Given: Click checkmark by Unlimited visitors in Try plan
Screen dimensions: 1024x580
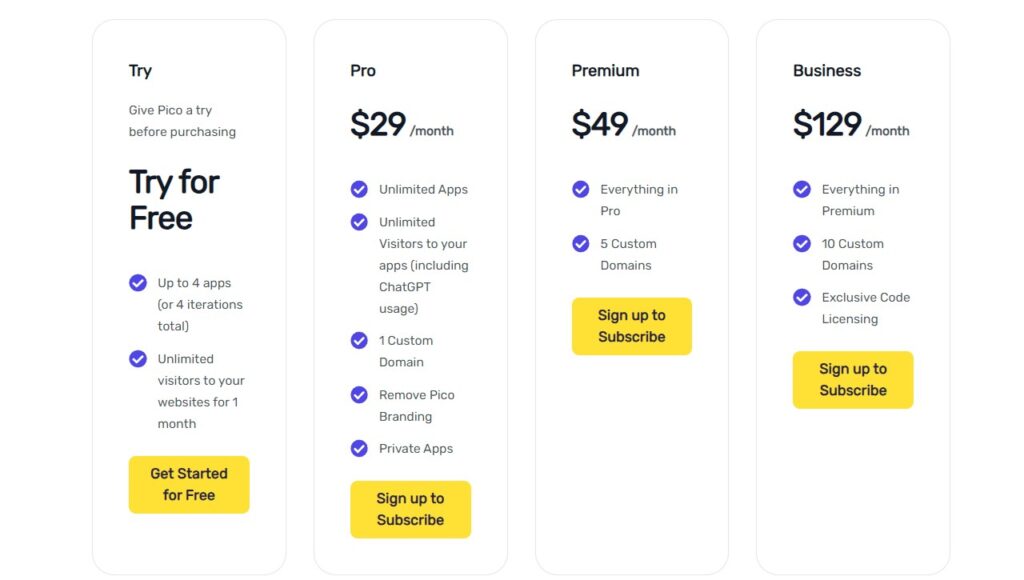Looking at the screenshot, I should point(138,359).
